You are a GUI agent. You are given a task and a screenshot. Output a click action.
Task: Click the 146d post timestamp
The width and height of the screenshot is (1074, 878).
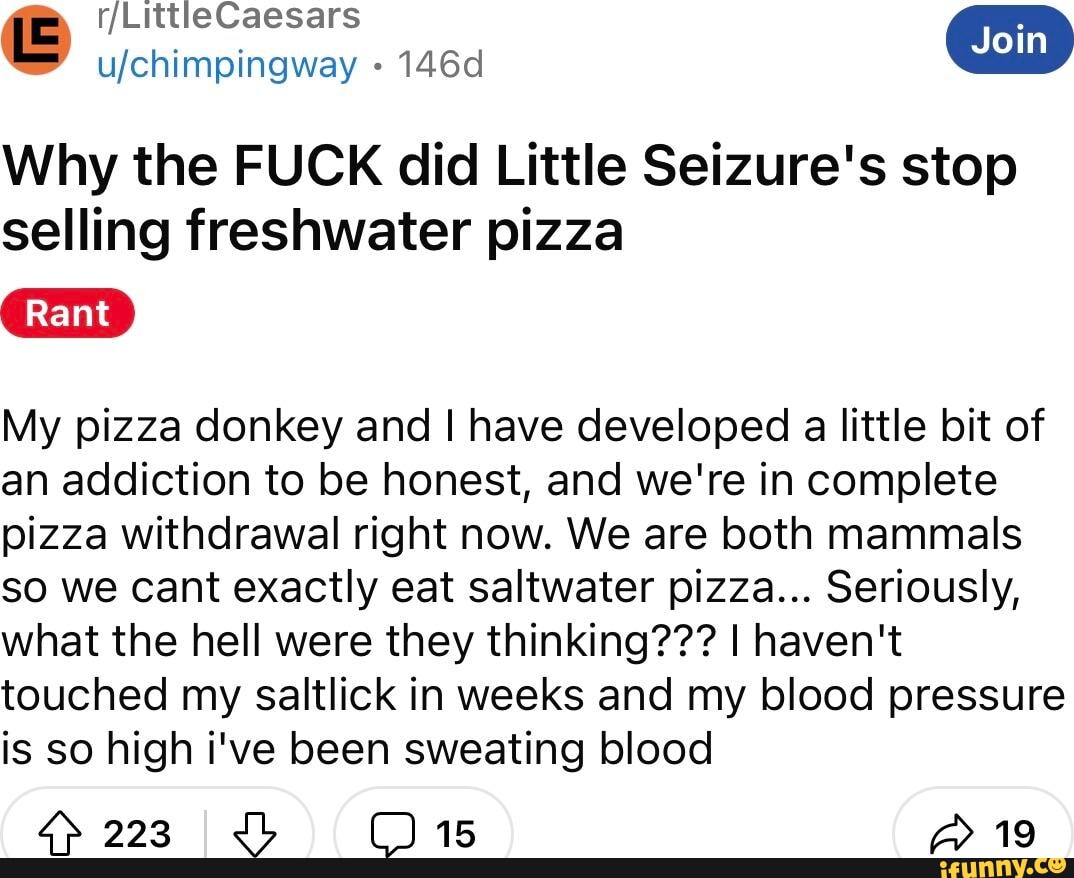(x=442, y=64)
